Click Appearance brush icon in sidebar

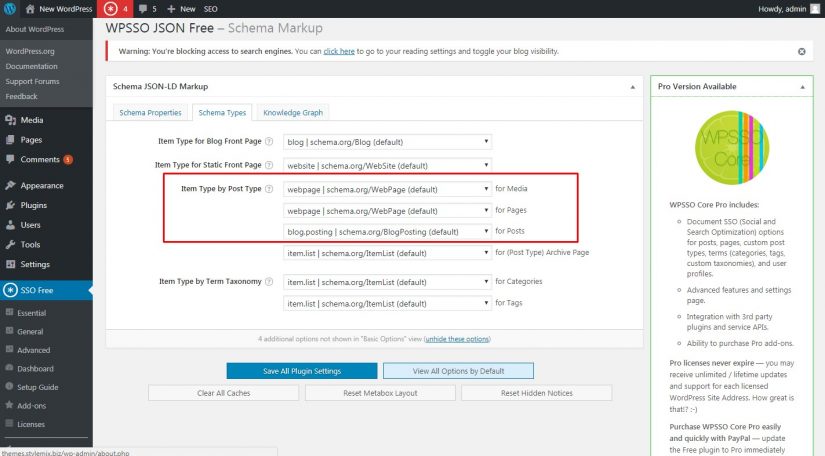tap(11, 185)
